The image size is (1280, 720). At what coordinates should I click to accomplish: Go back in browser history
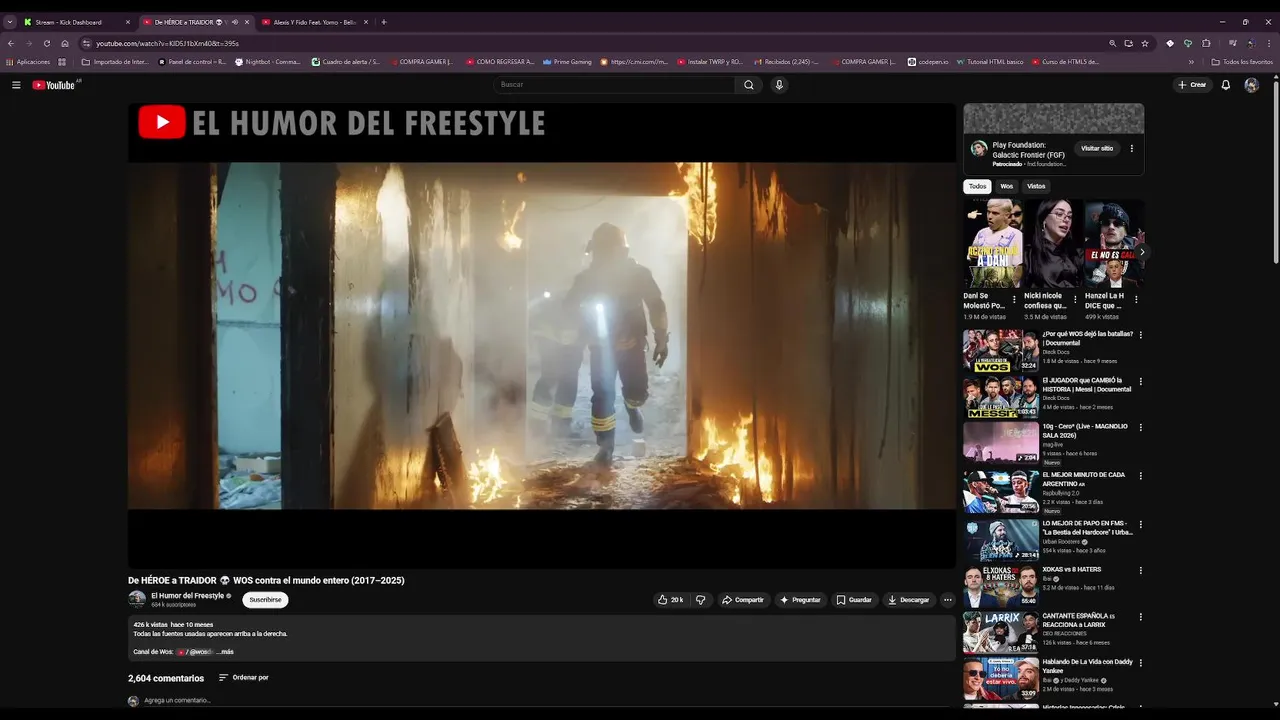pos(11,43)
